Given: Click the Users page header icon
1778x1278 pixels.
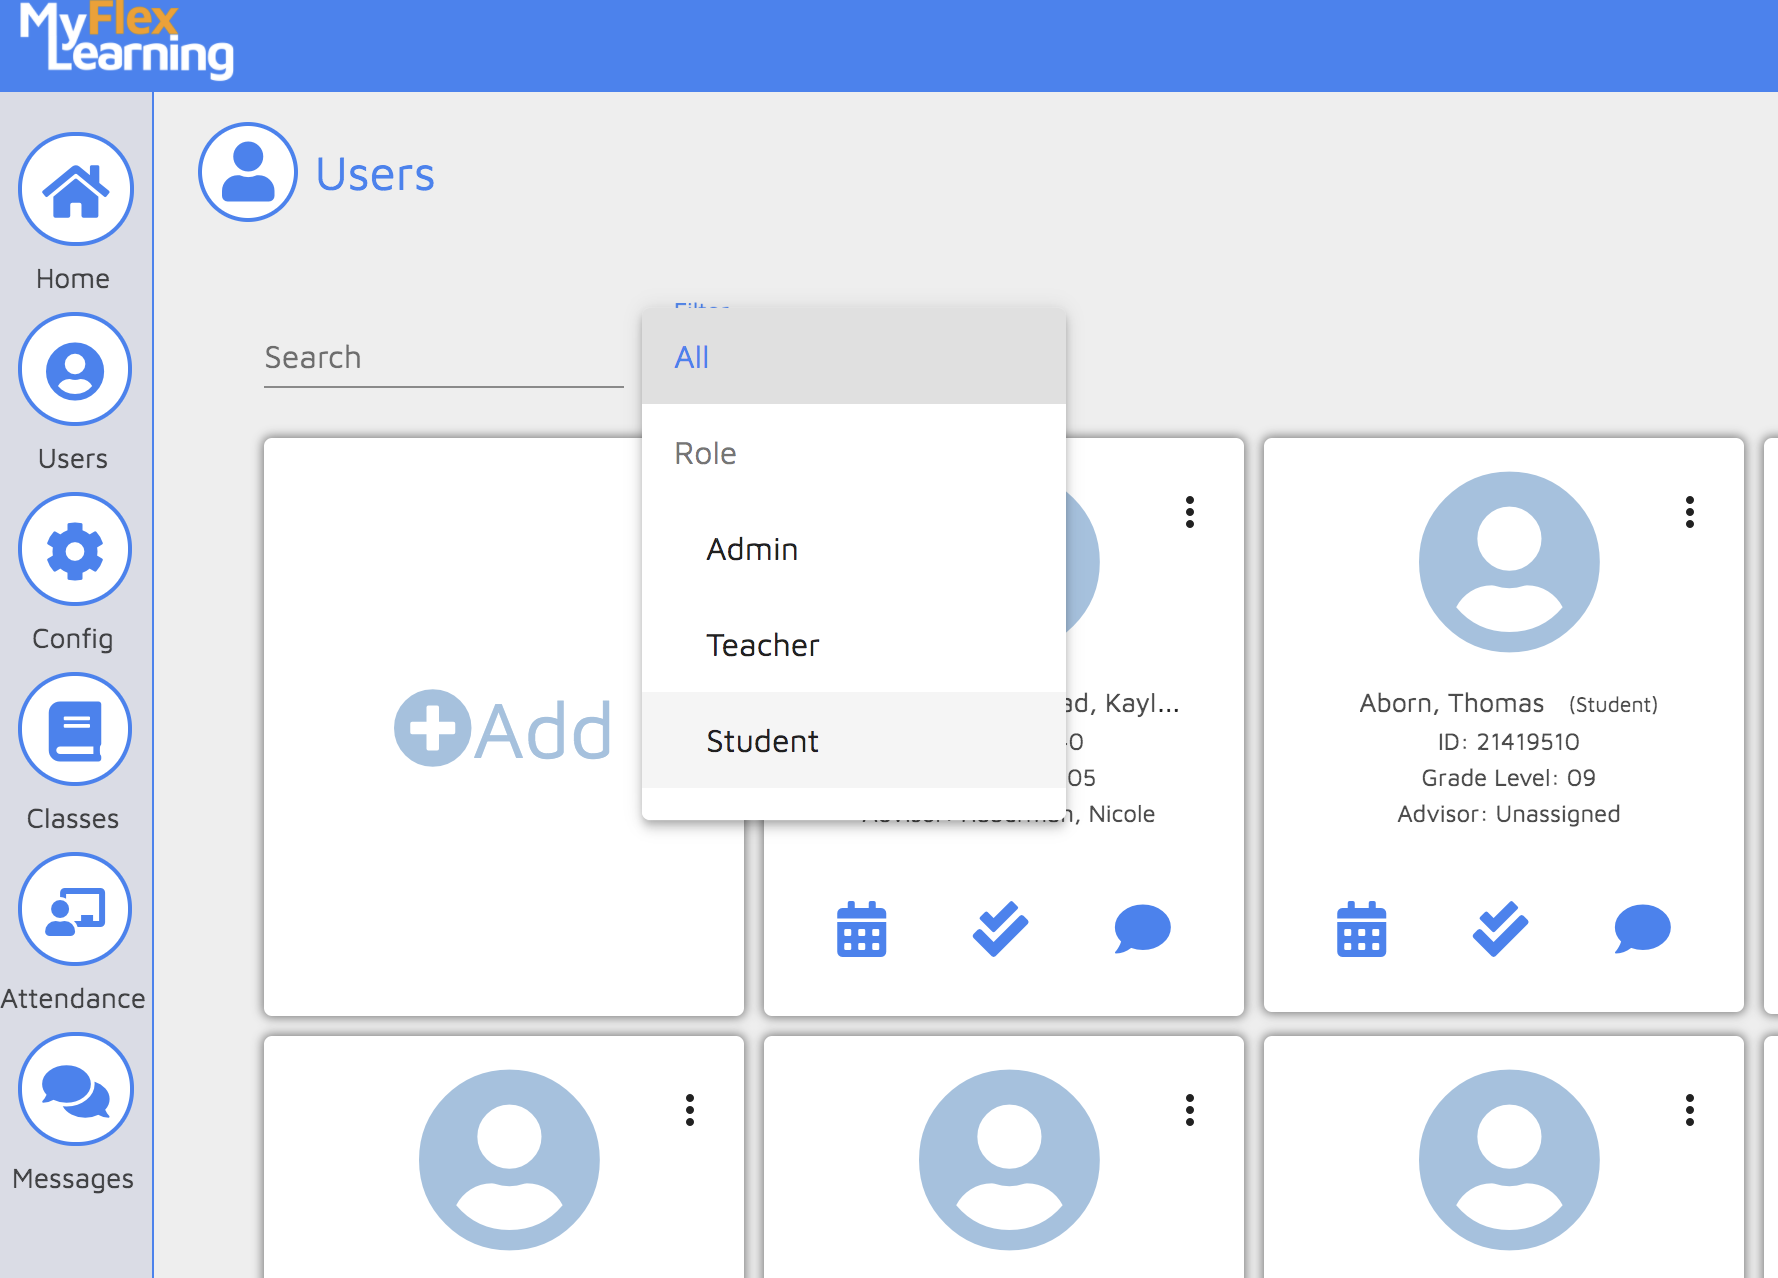Looking at the screenshot, I should pyautogui.click(x=248, y=172).
